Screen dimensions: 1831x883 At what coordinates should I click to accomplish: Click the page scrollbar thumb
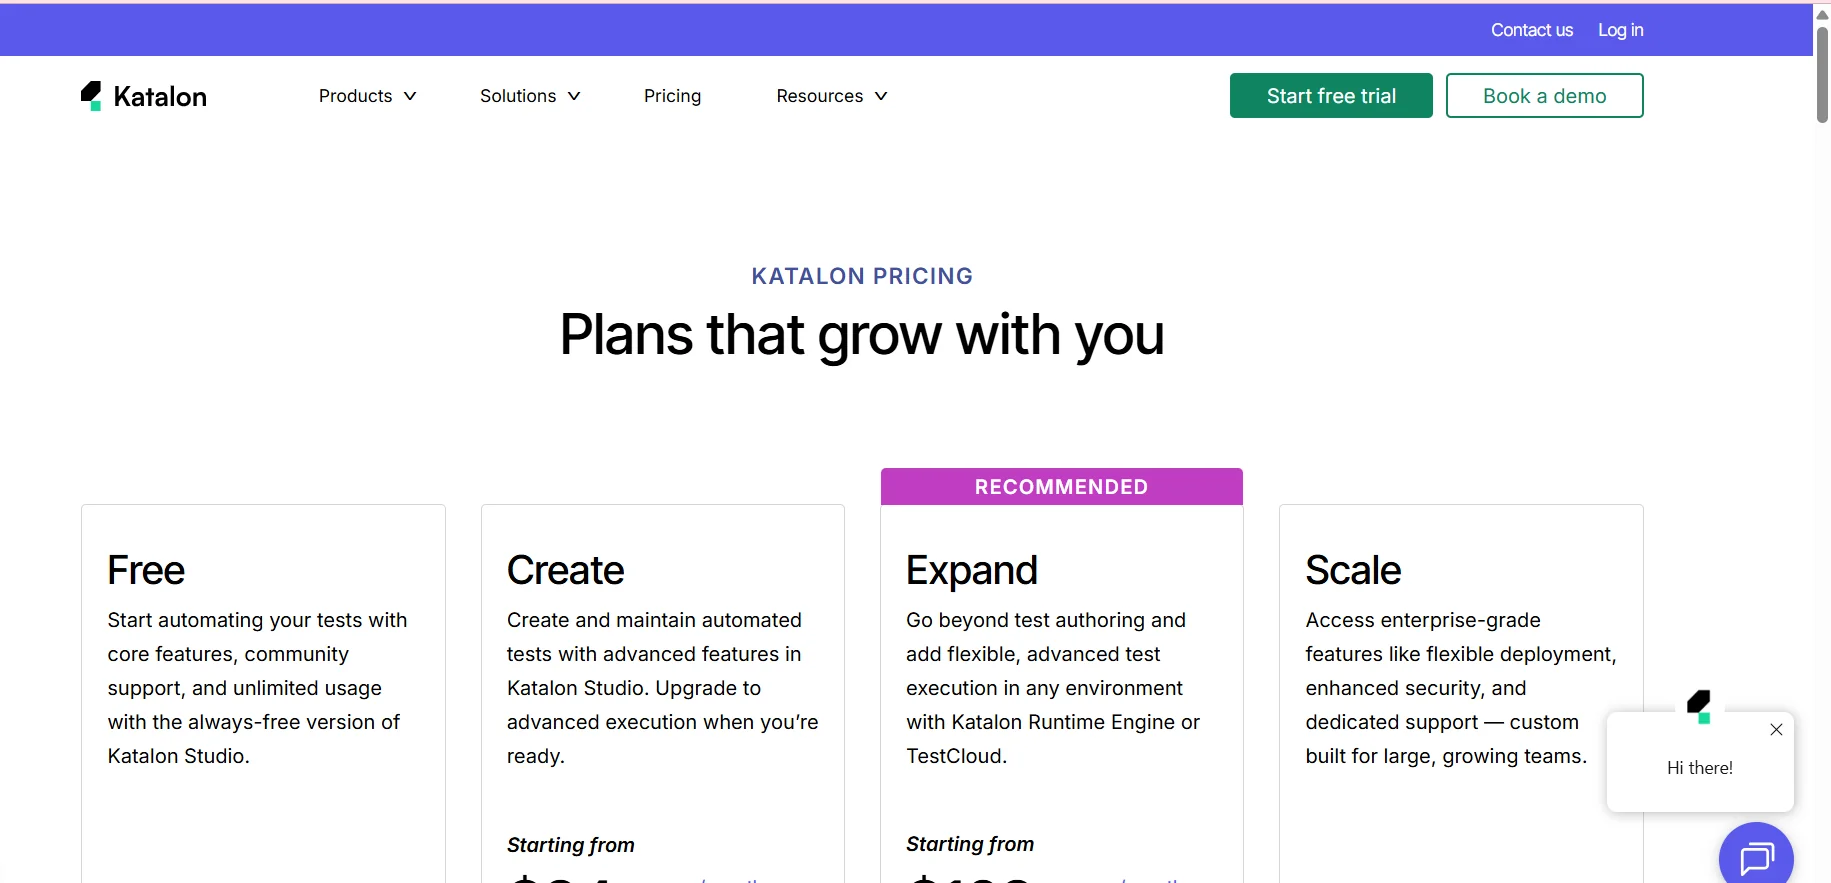[1822, 75]
